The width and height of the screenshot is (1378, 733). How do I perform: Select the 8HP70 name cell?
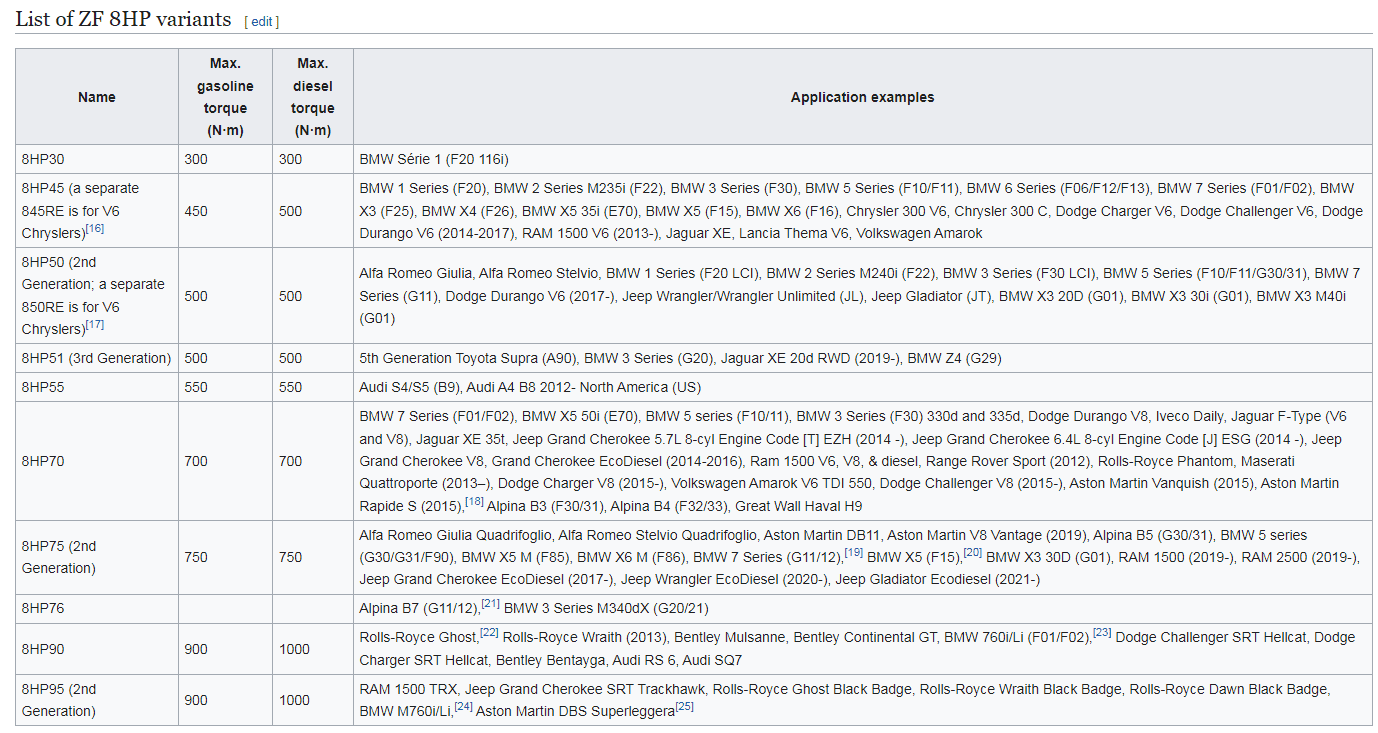pos(97,461)
